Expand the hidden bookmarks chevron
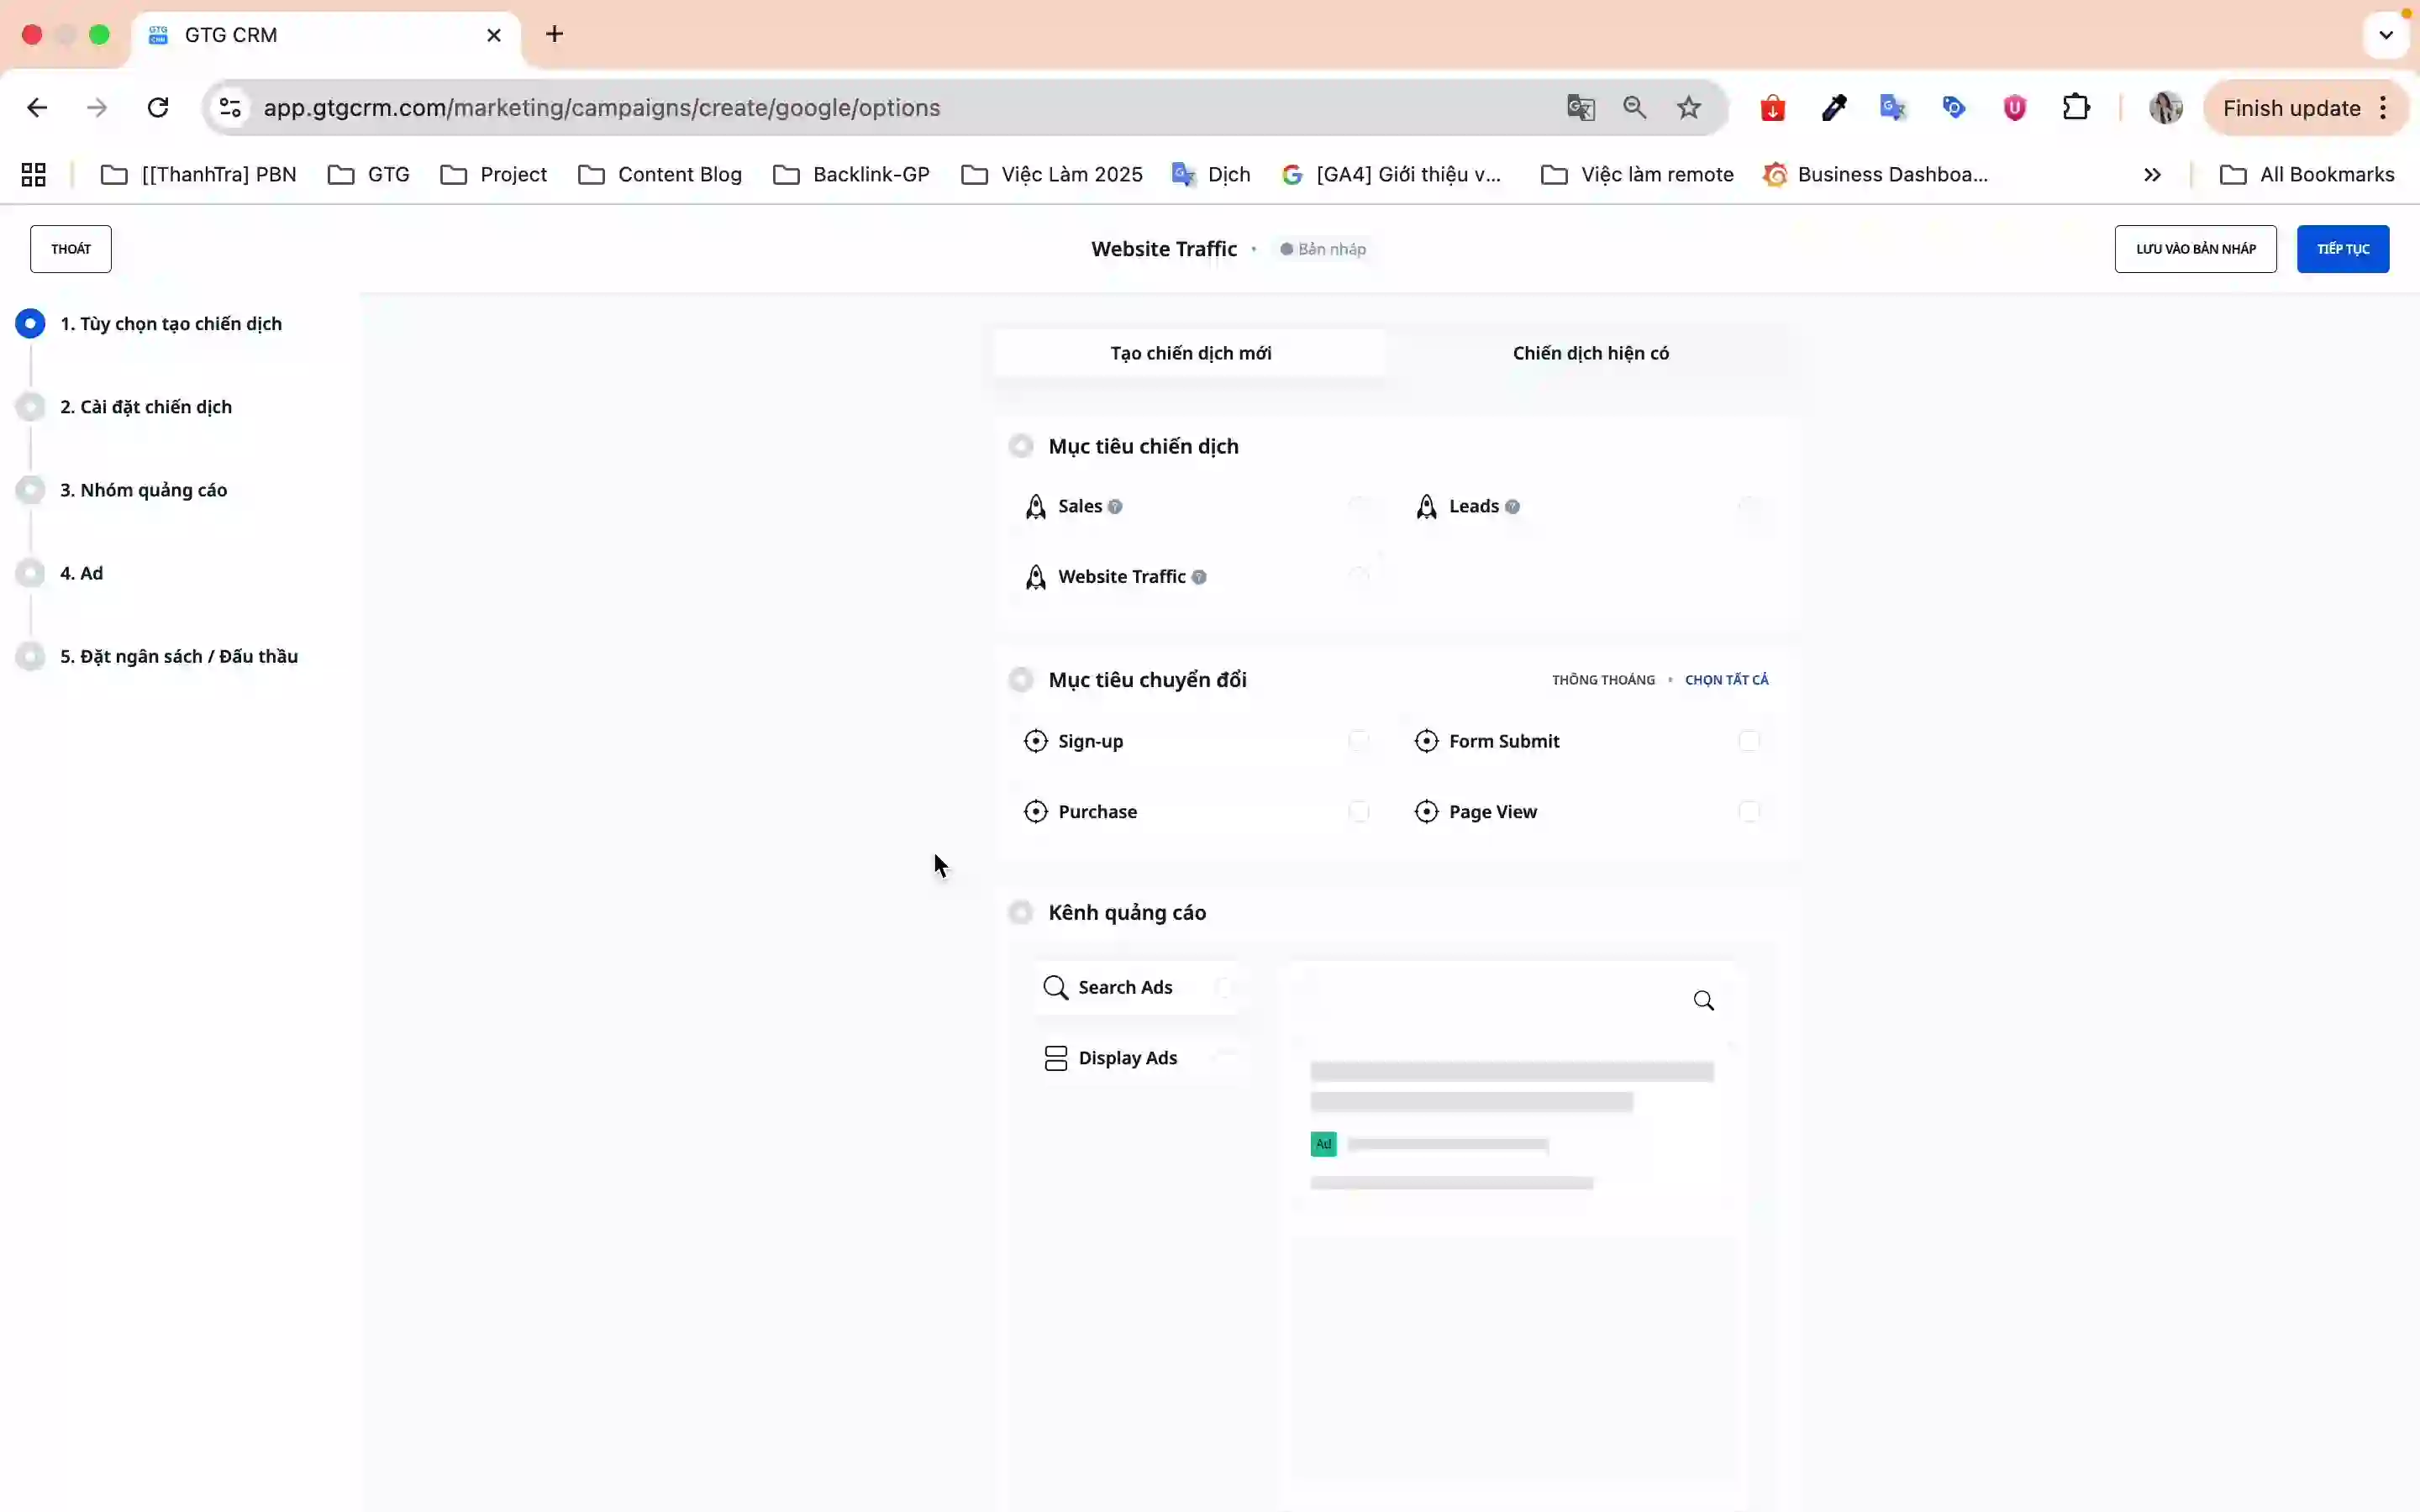2420x1512 pixels. click(x=2152, y=175)
